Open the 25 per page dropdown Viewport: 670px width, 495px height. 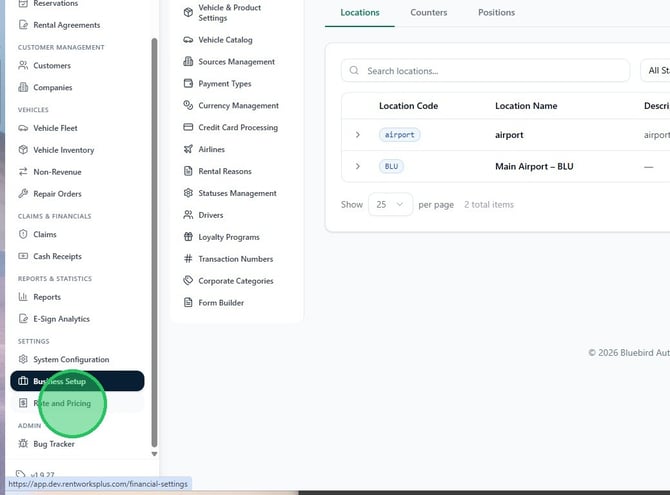pyautogui.click(x=390, y=204)
